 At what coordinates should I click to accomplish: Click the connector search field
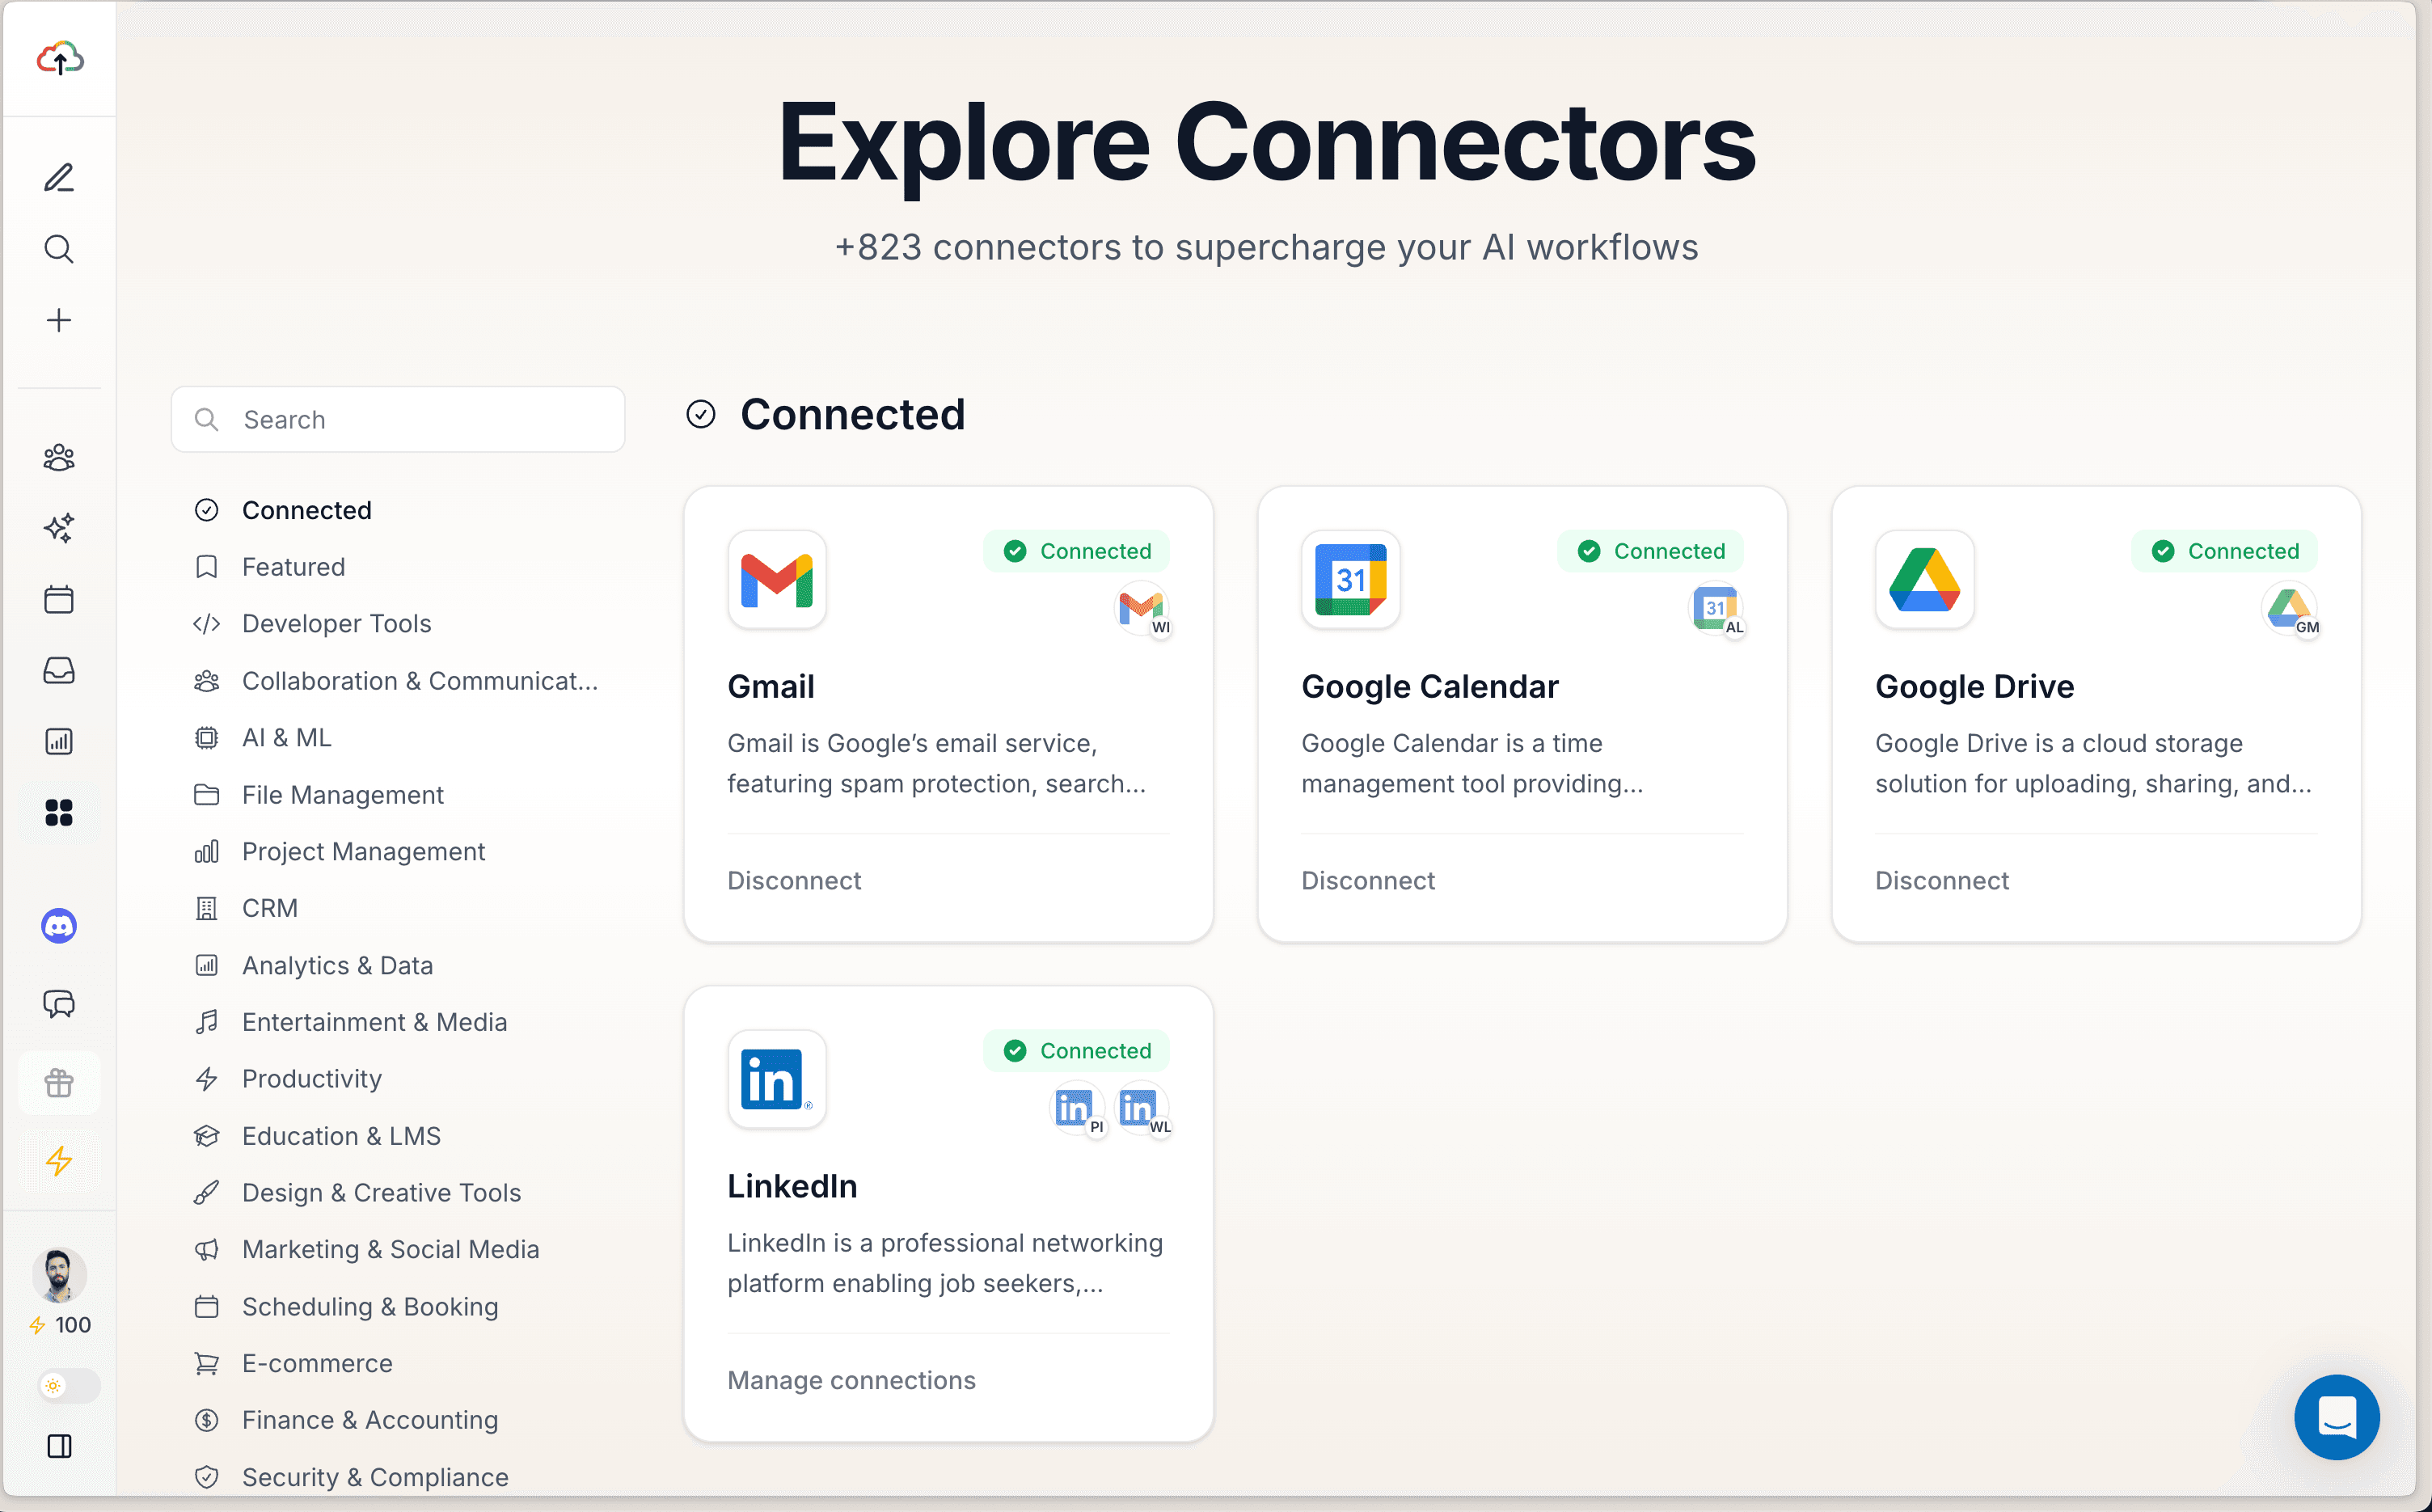click(x=398, y=419)
